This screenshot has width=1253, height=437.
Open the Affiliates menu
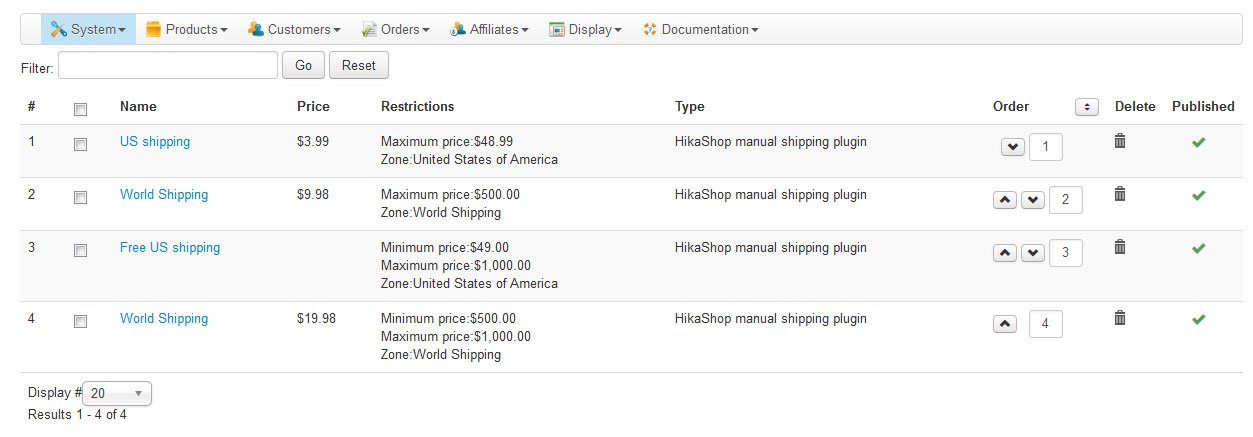[489, 30]
